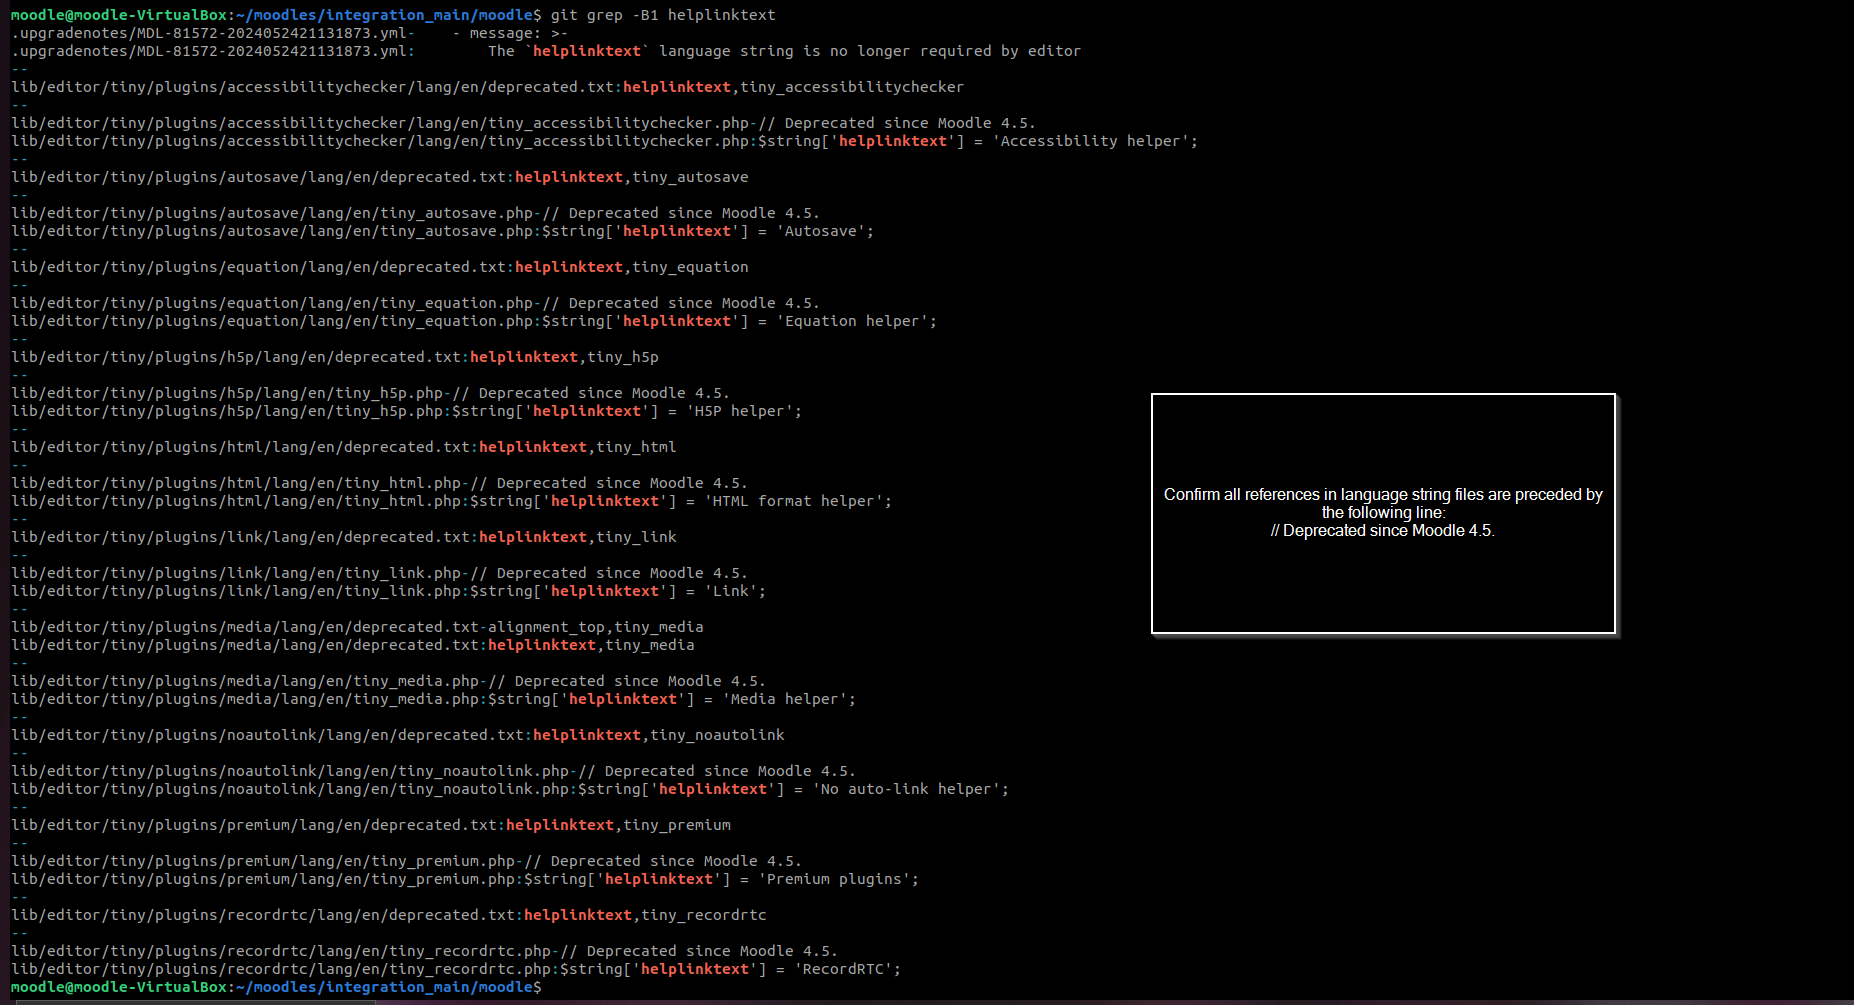Select the upgradenotes yml 'message: >-' line

pos(290,33)
